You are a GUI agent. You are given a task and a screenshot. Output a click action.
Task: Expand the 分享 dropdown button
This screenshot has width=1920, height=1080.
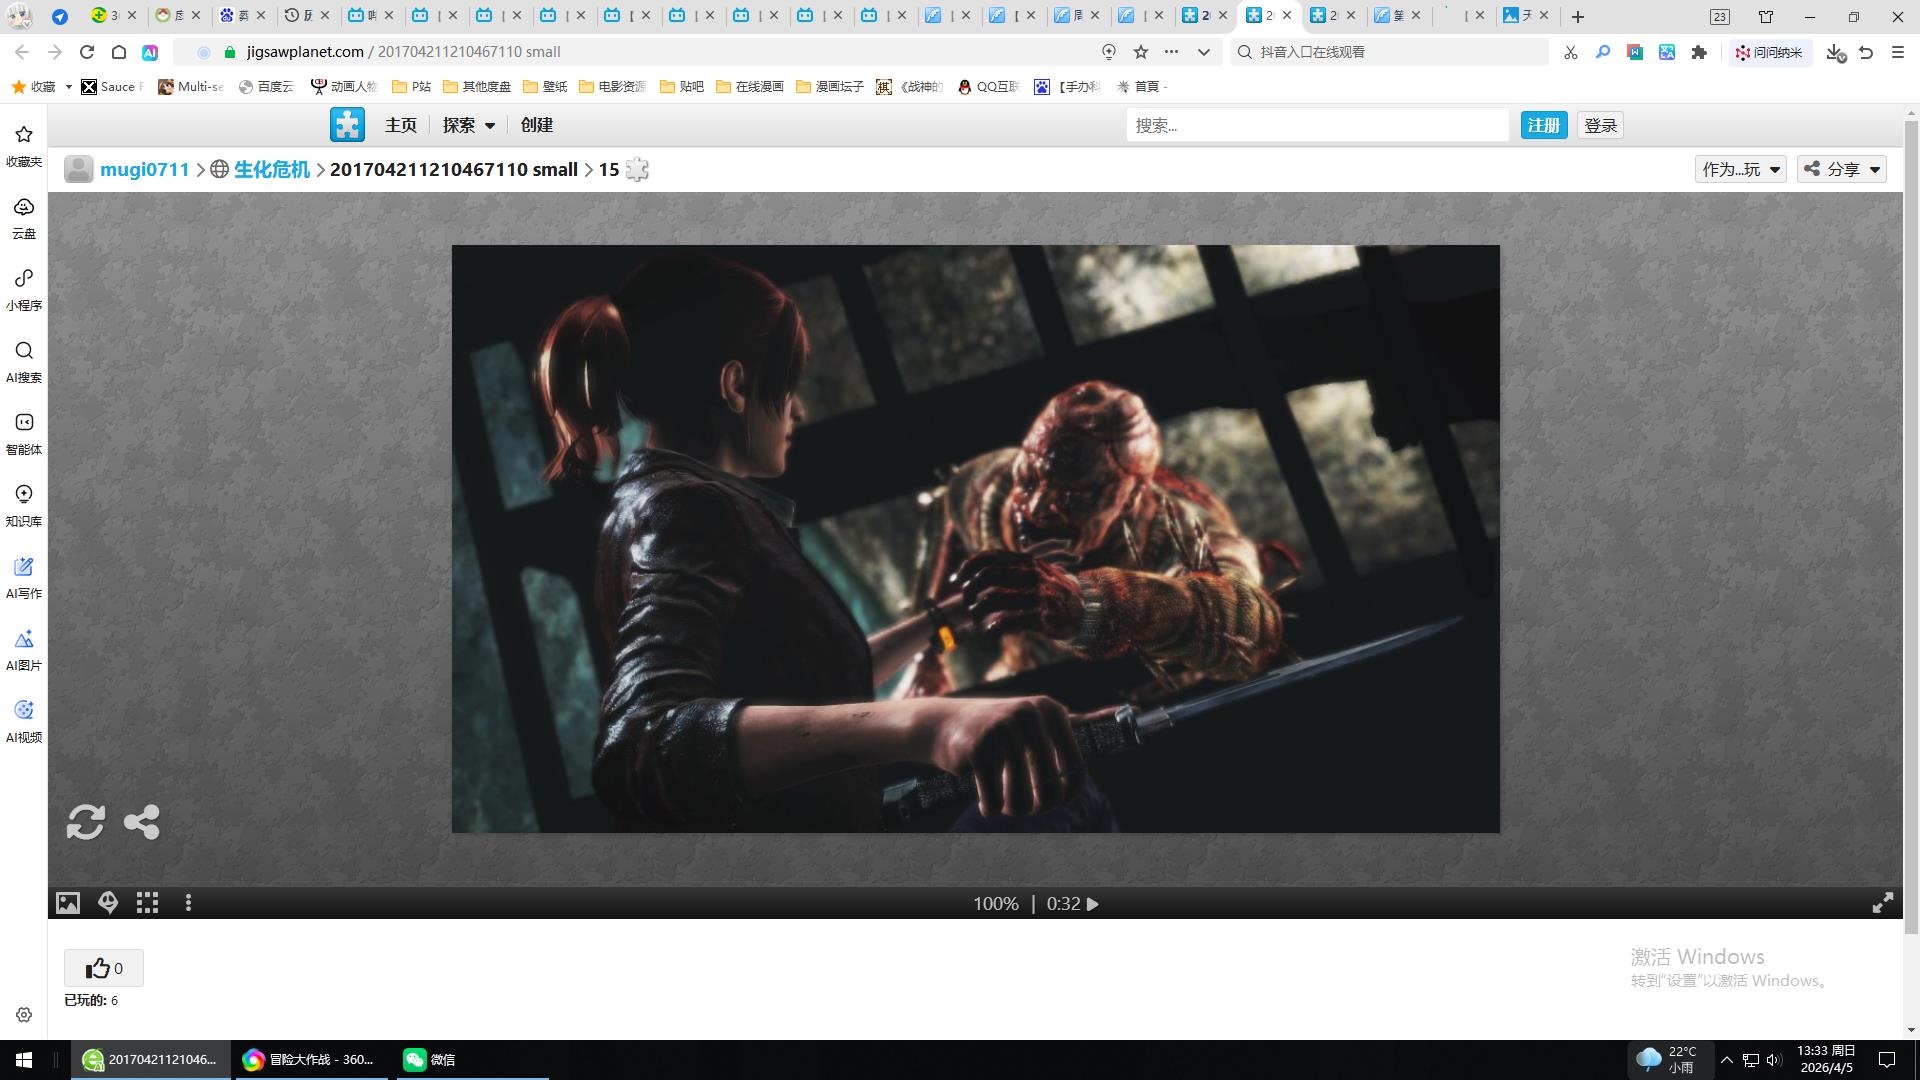(x=1842, y=169)
